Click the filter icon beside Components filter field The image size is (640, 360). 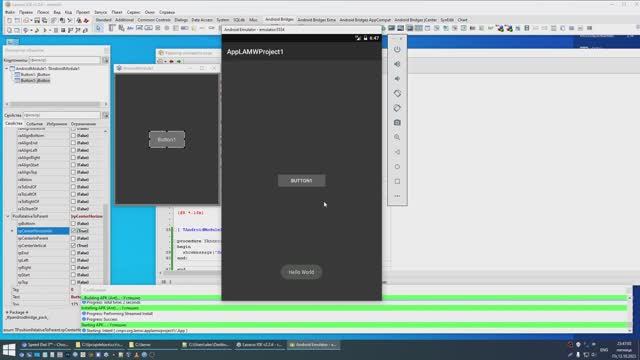coord(105,60)
